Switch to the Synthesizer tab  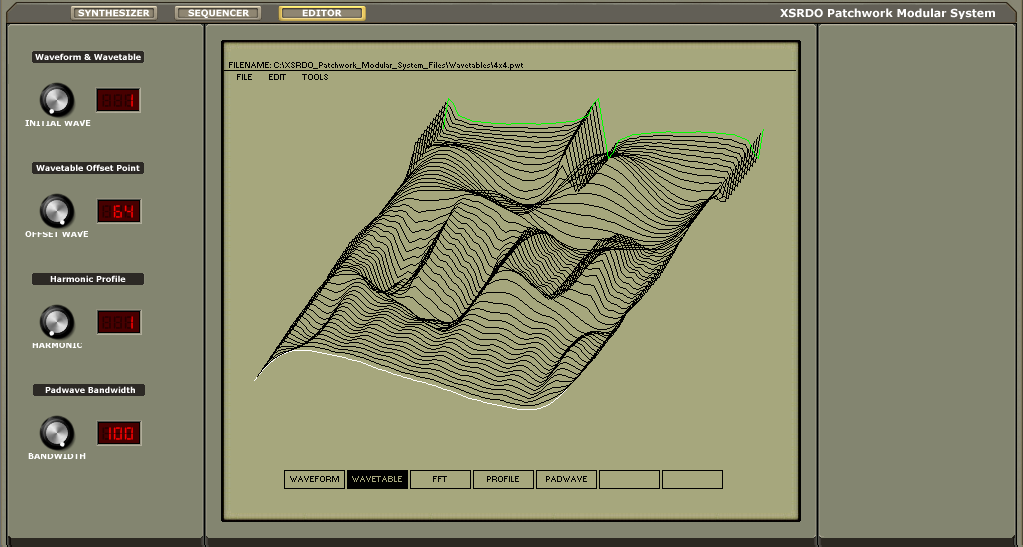tap(114, 13)
